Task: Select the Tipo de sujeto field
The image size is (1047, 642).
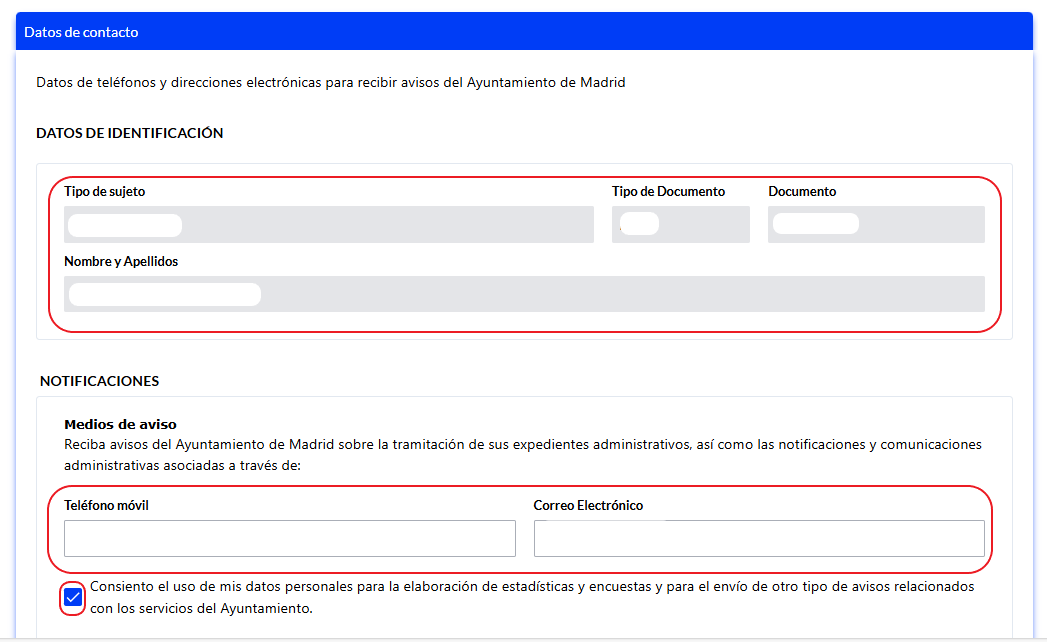Action: 328,225
